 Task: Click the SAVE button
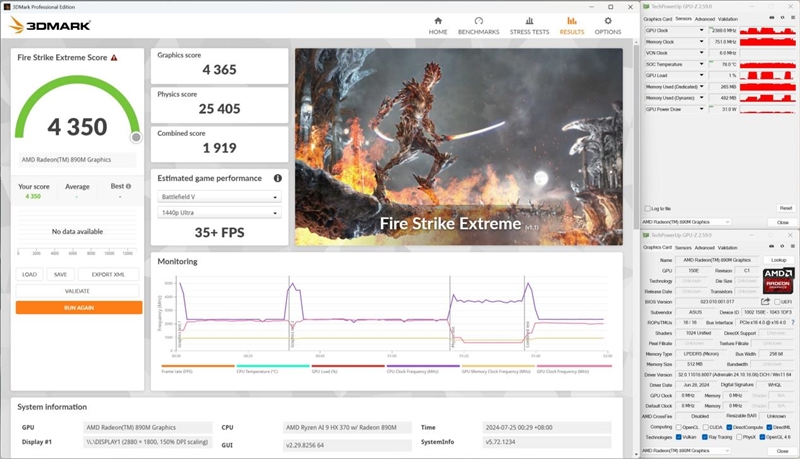[60, 274]
